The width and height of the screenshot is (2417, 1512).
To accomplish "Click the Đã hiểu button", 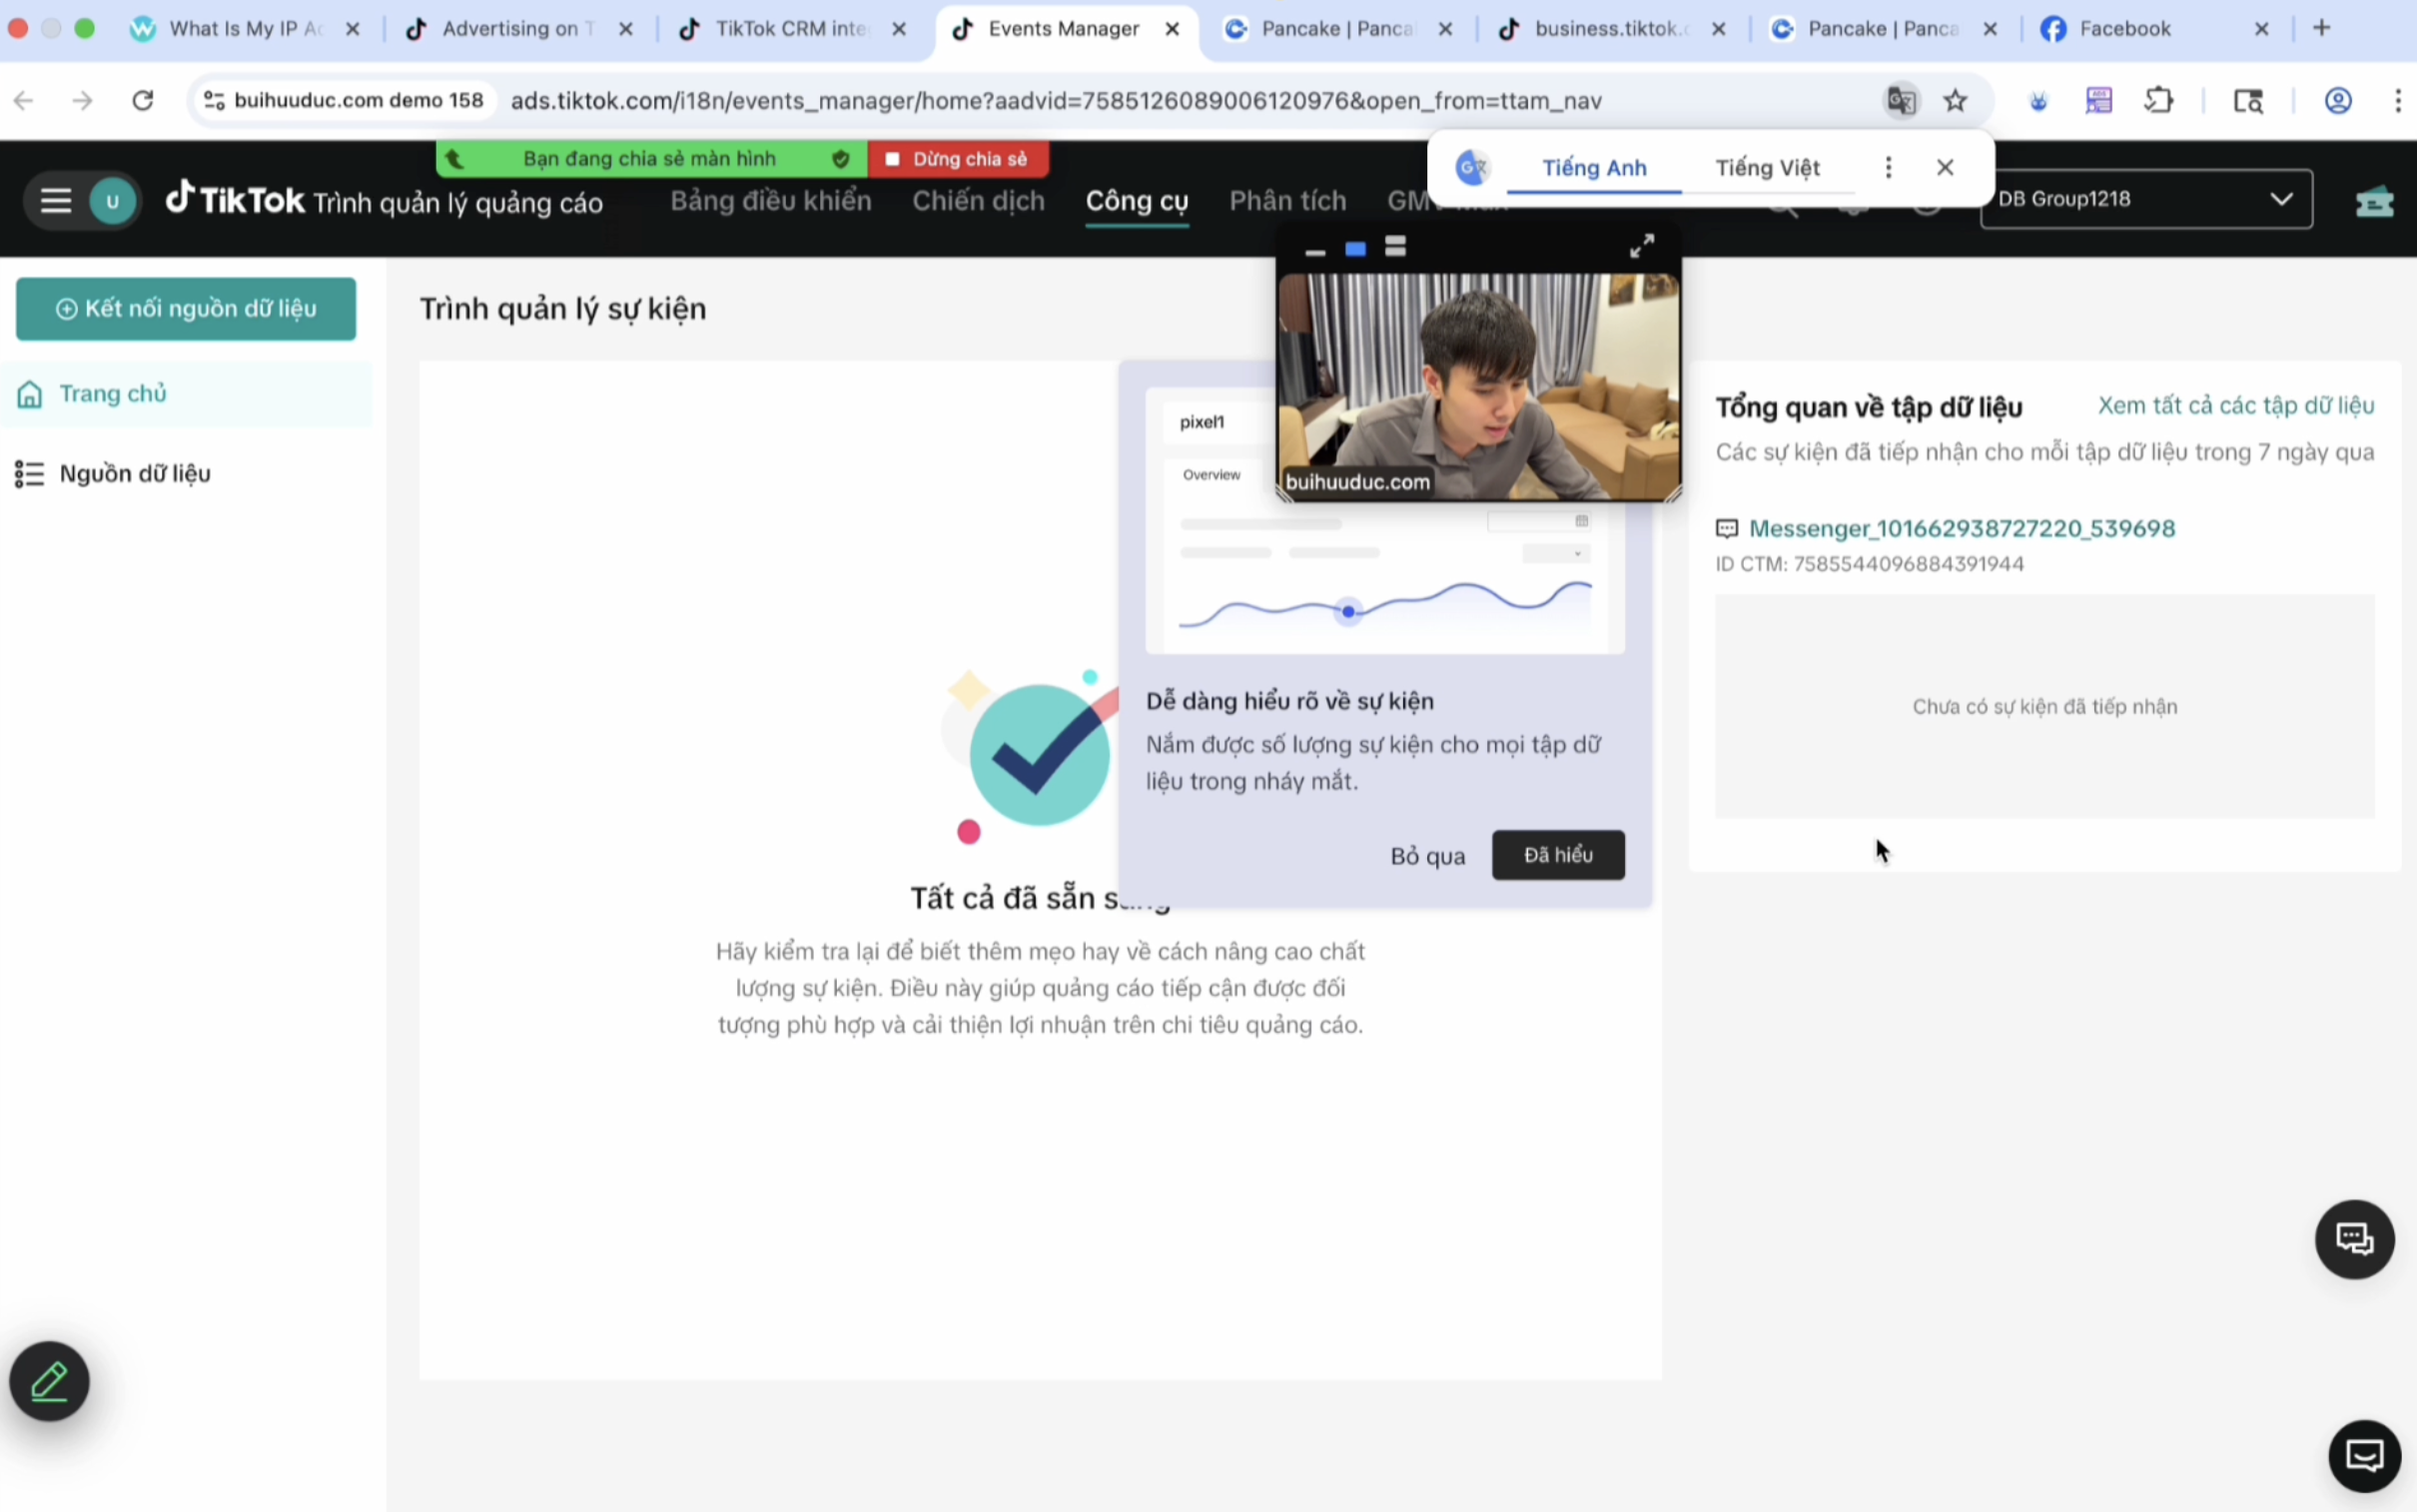I will coord(1557,855).
